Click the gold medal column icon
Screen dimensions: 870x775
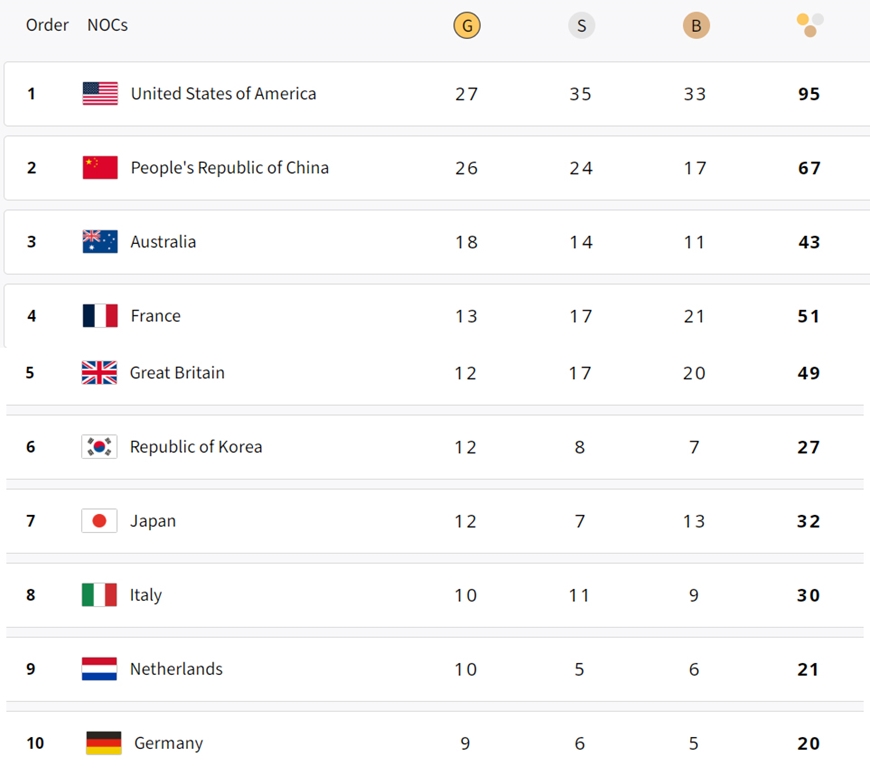pos(466,26)
